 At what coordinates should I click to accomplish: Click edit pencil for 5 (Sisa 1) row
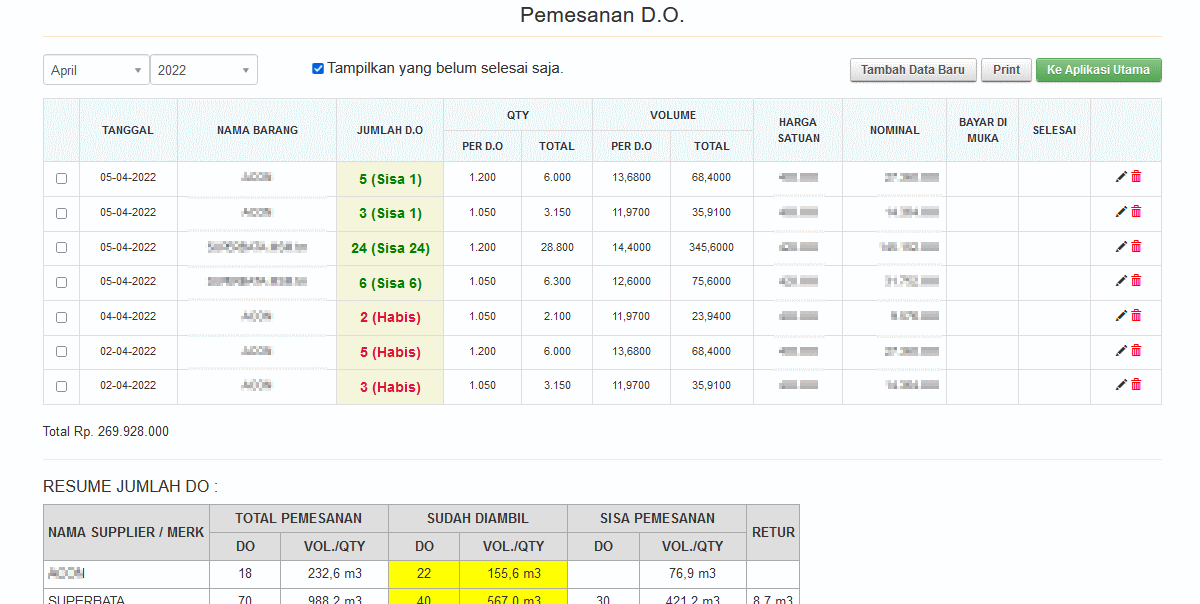[x=1121, y=177]
